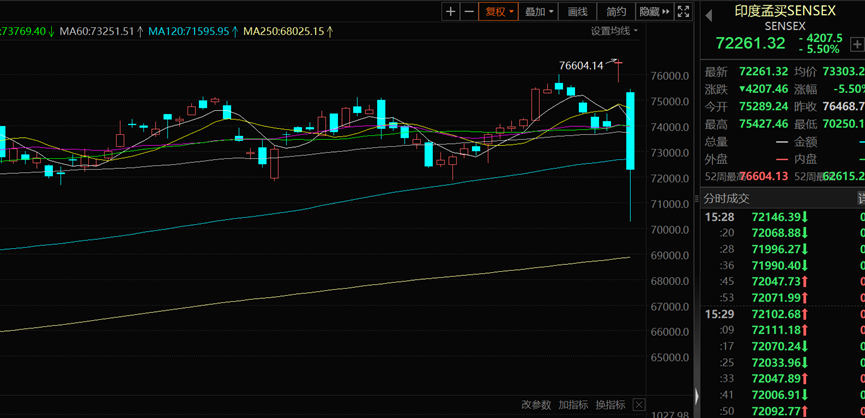Zoom in the chart with the plus button
The image size is (865, 418).
tap(451, 12)
